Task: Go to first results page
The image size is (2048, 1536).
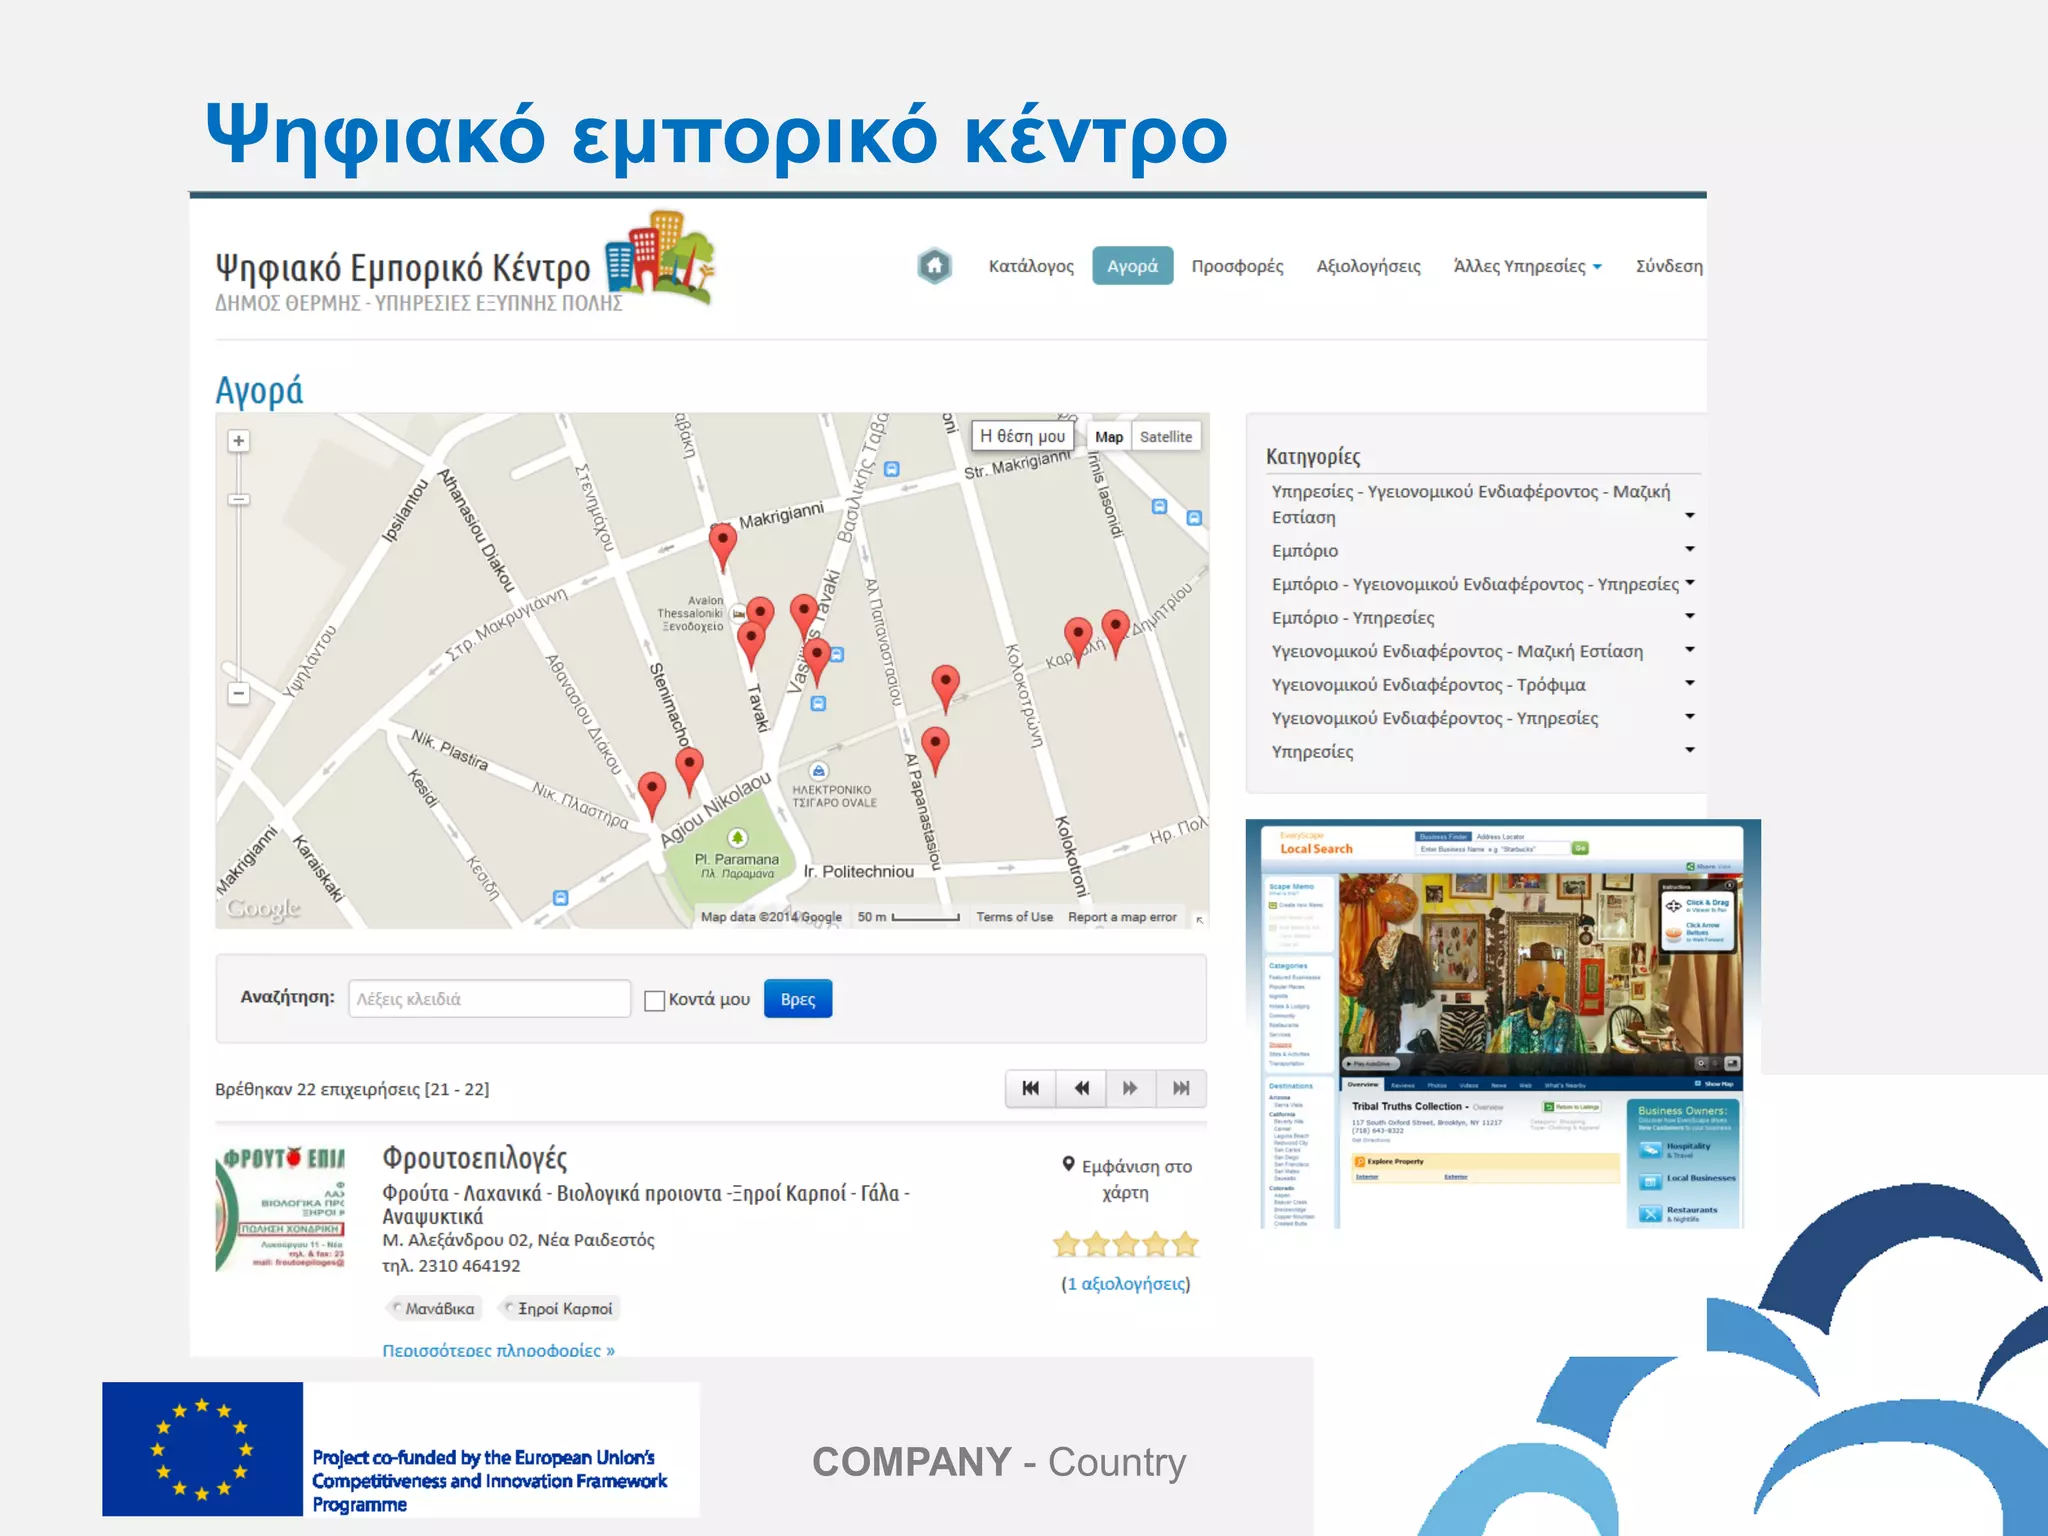Action: (1030, 1088)
